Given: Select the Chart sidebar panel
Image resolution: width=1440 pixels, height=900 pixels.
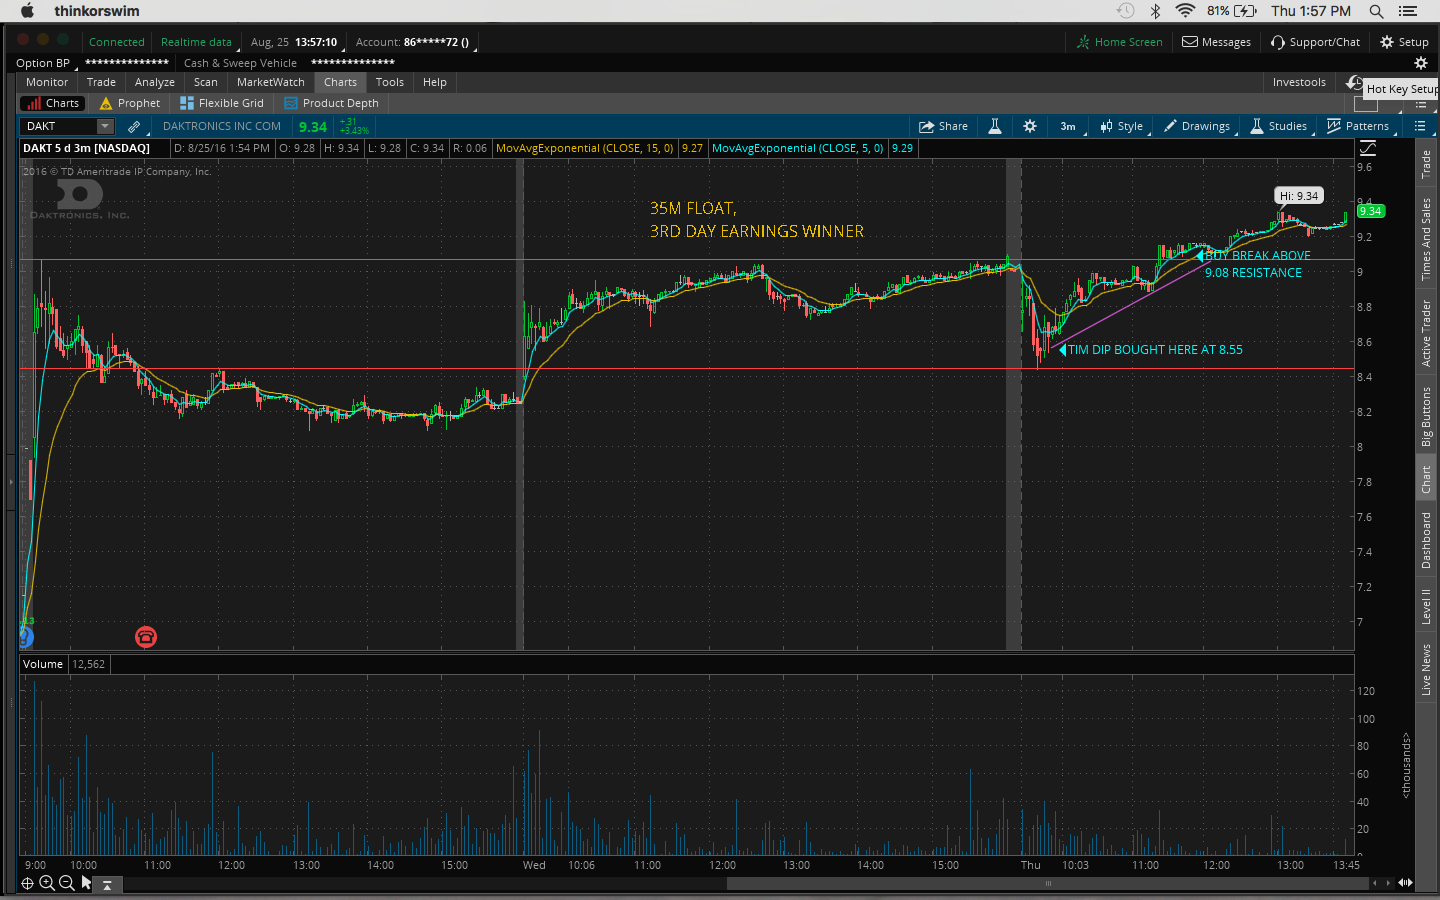Looking at the screenshot, I should (1426, 480).
